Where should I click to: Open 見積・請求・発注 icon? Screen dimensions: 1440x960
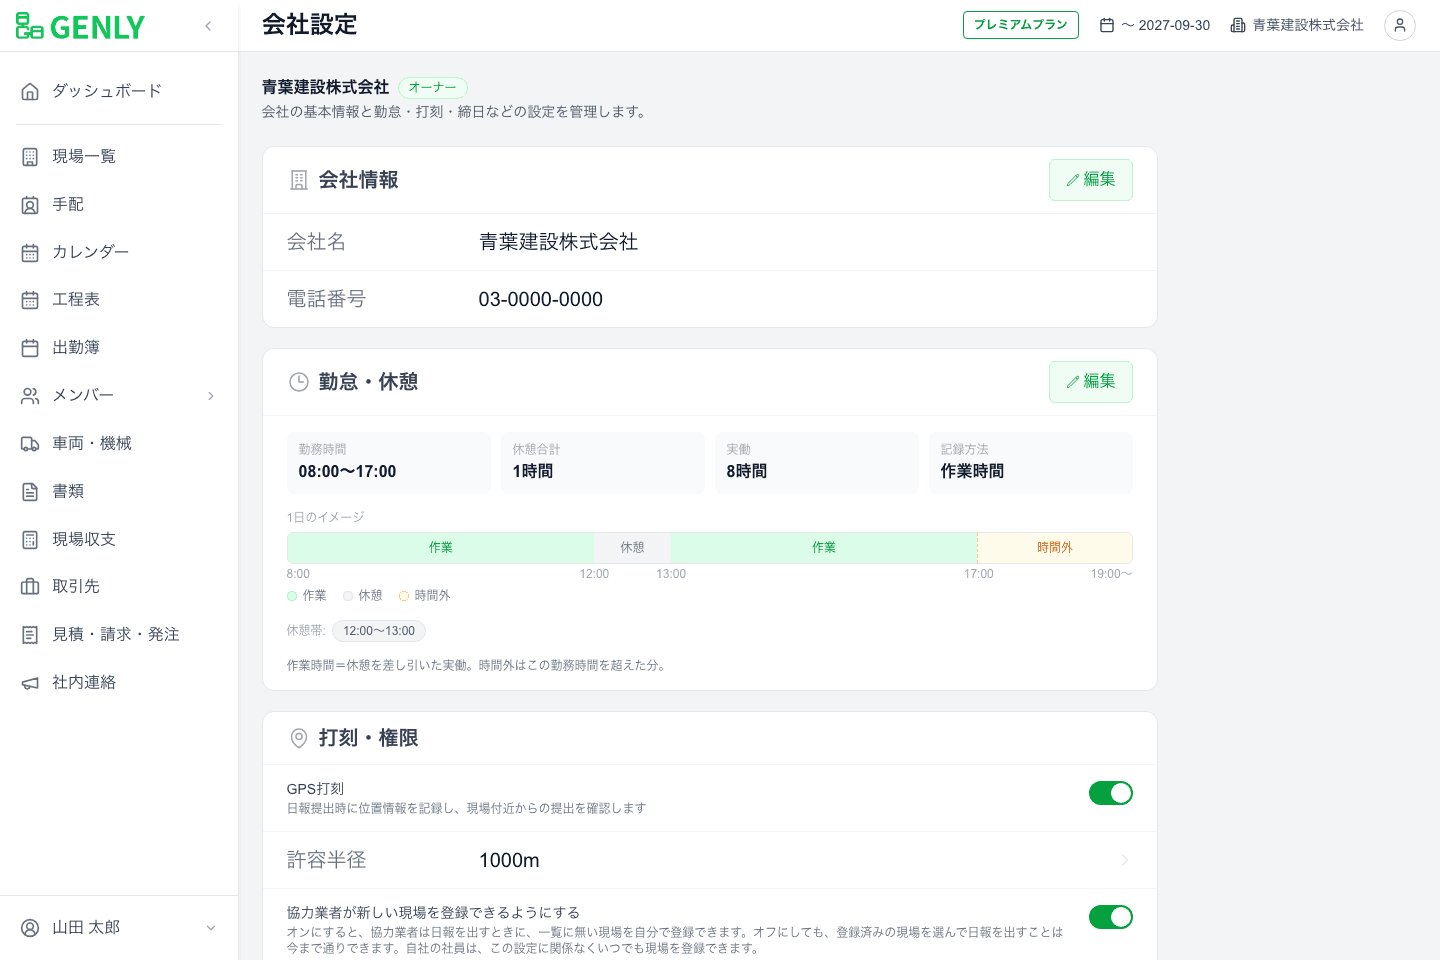pyautogui.click(x=30, y=635)
